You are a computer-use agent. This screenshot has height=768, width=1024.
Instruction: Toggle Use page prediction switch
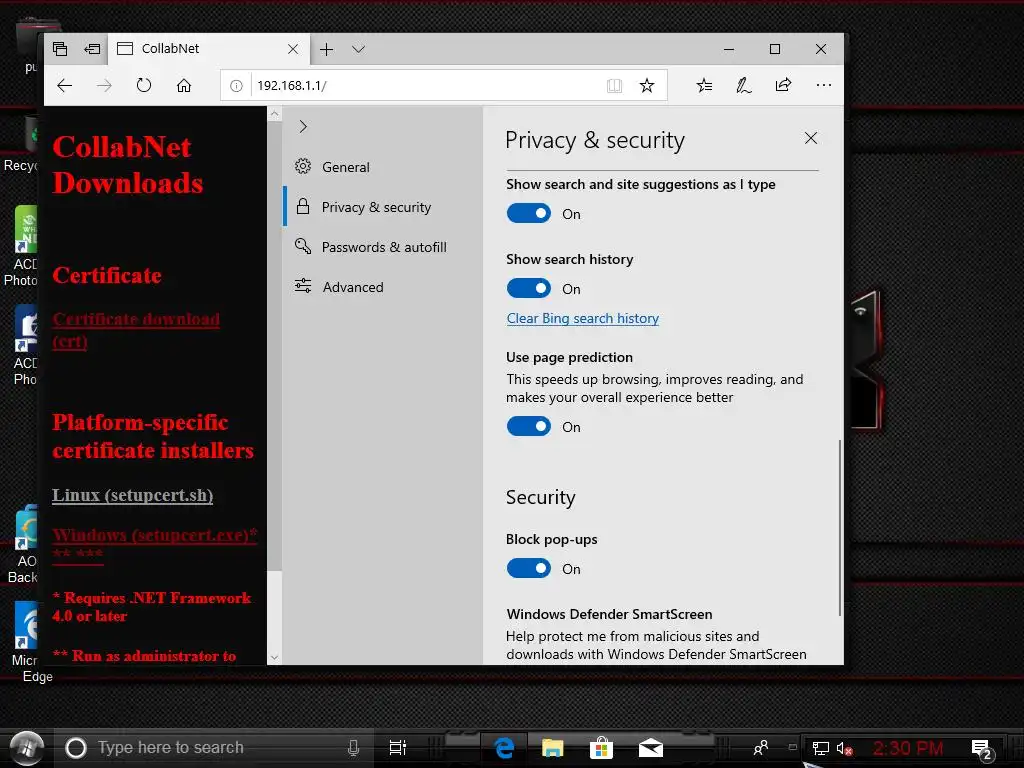(528, 426)
